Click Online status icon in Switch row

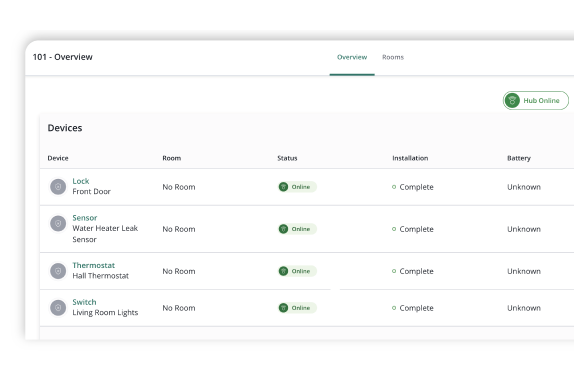click(283, 308)
